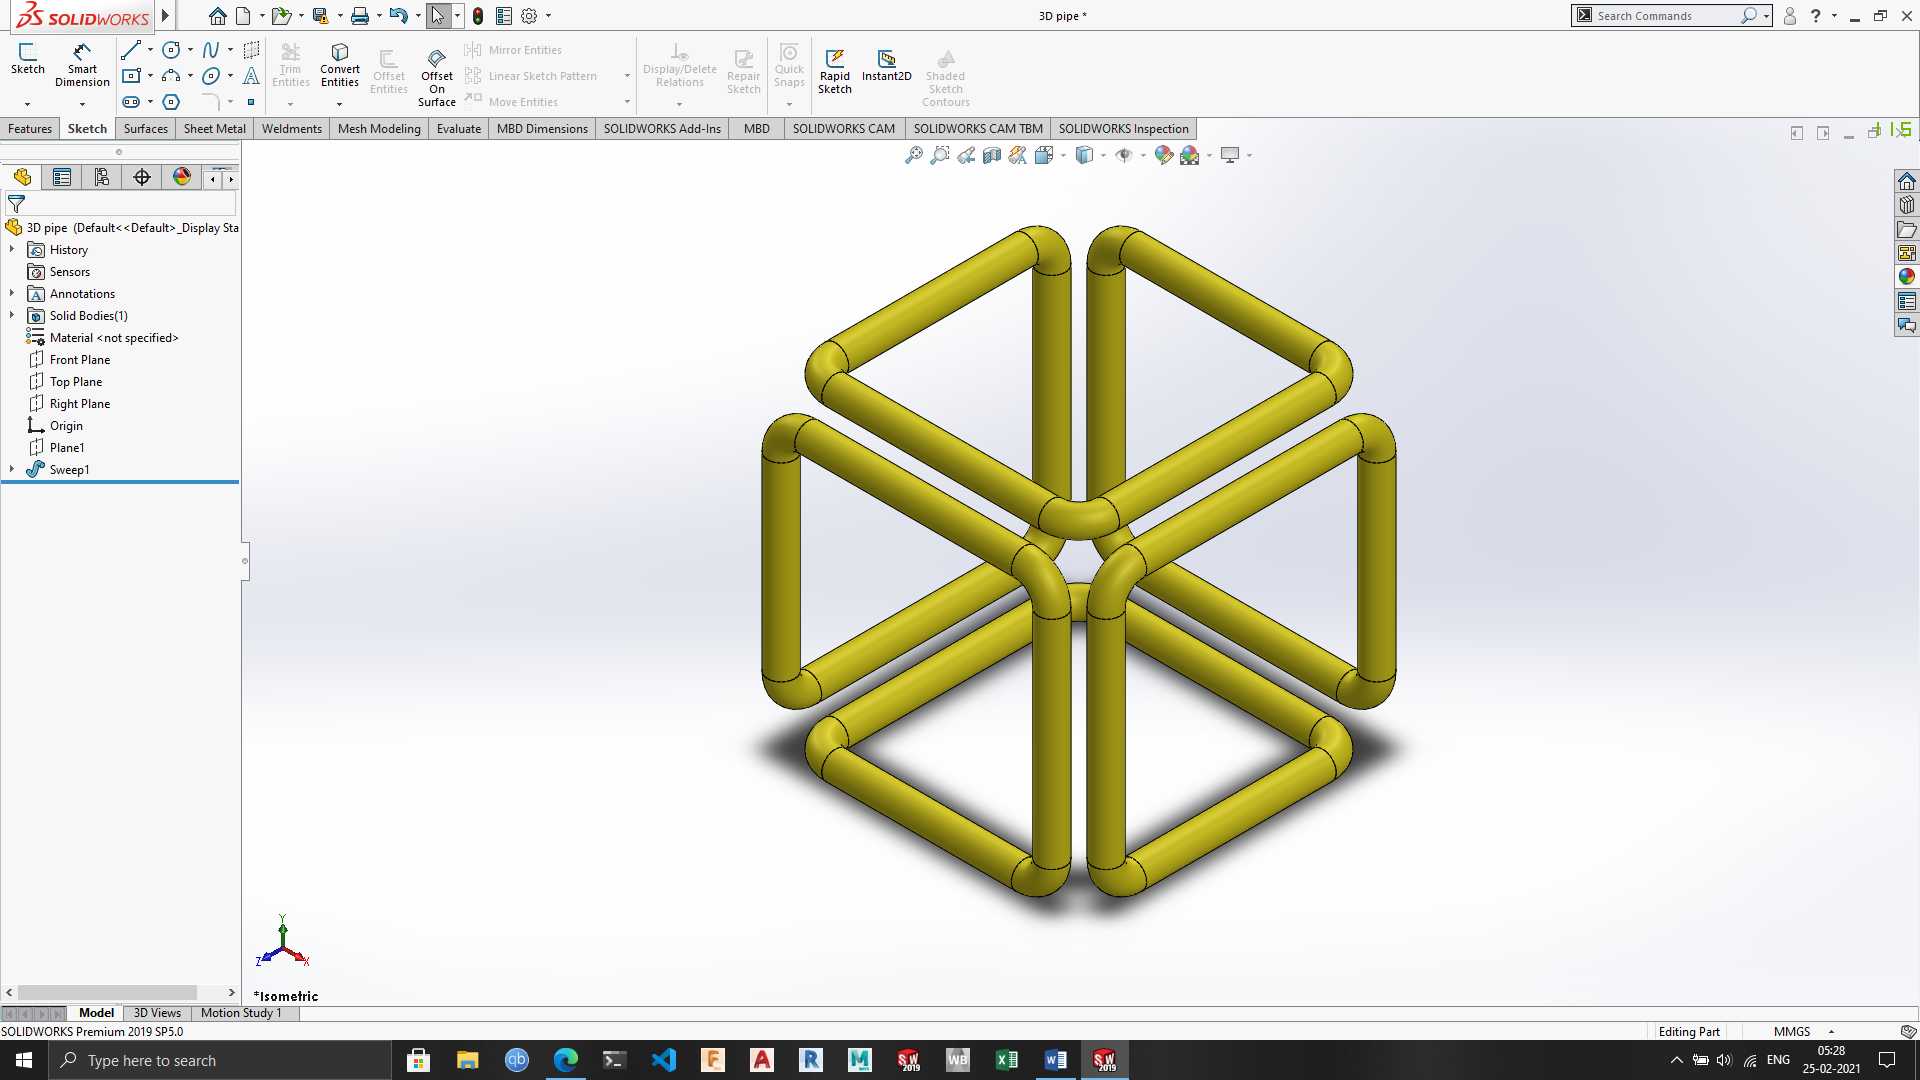Click the Rebuild traffic light icon
Screen dimensions: 1920x1080
[478, 16]
